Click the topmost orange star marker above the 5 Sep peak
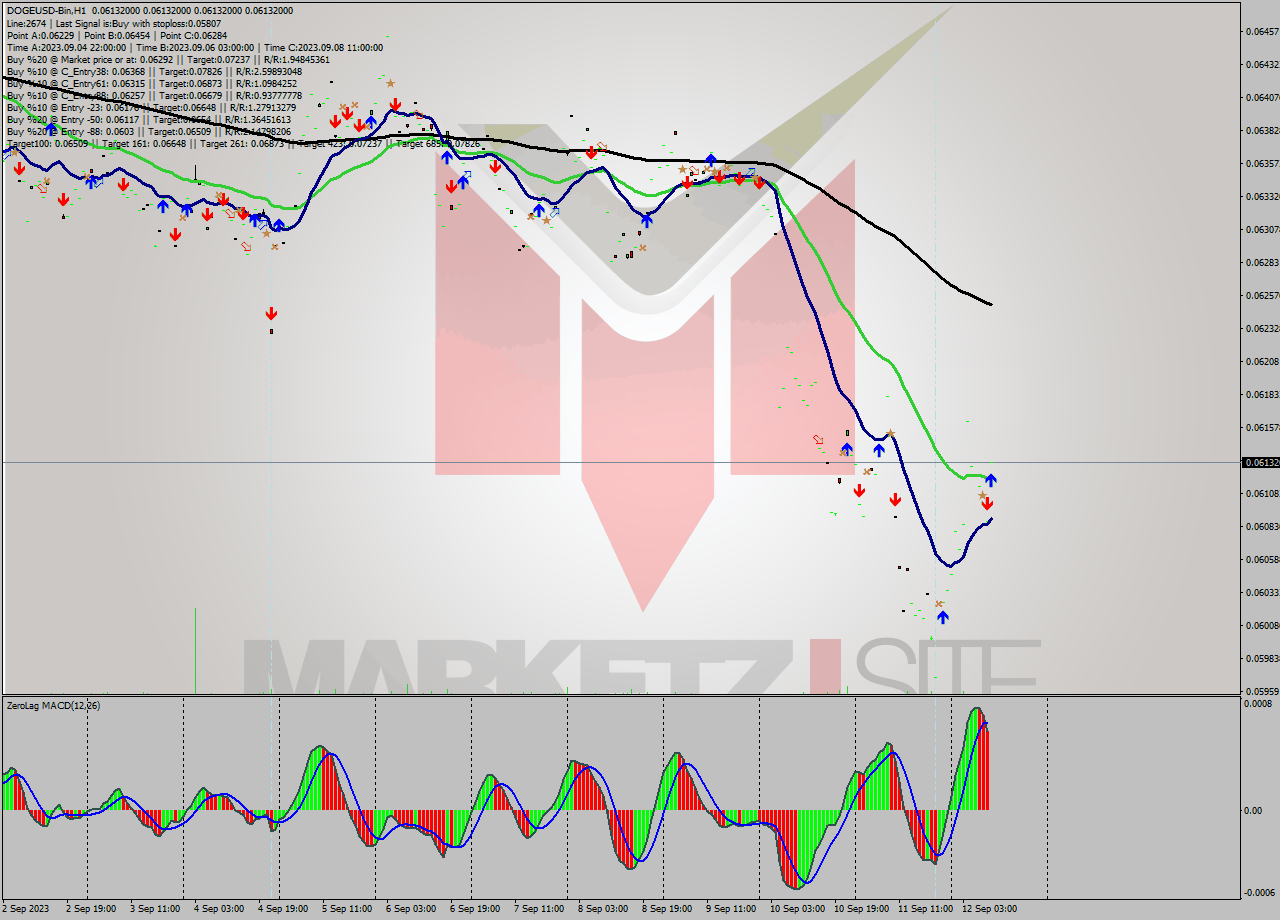This screenshot has height=920, width=1280. 390,83
